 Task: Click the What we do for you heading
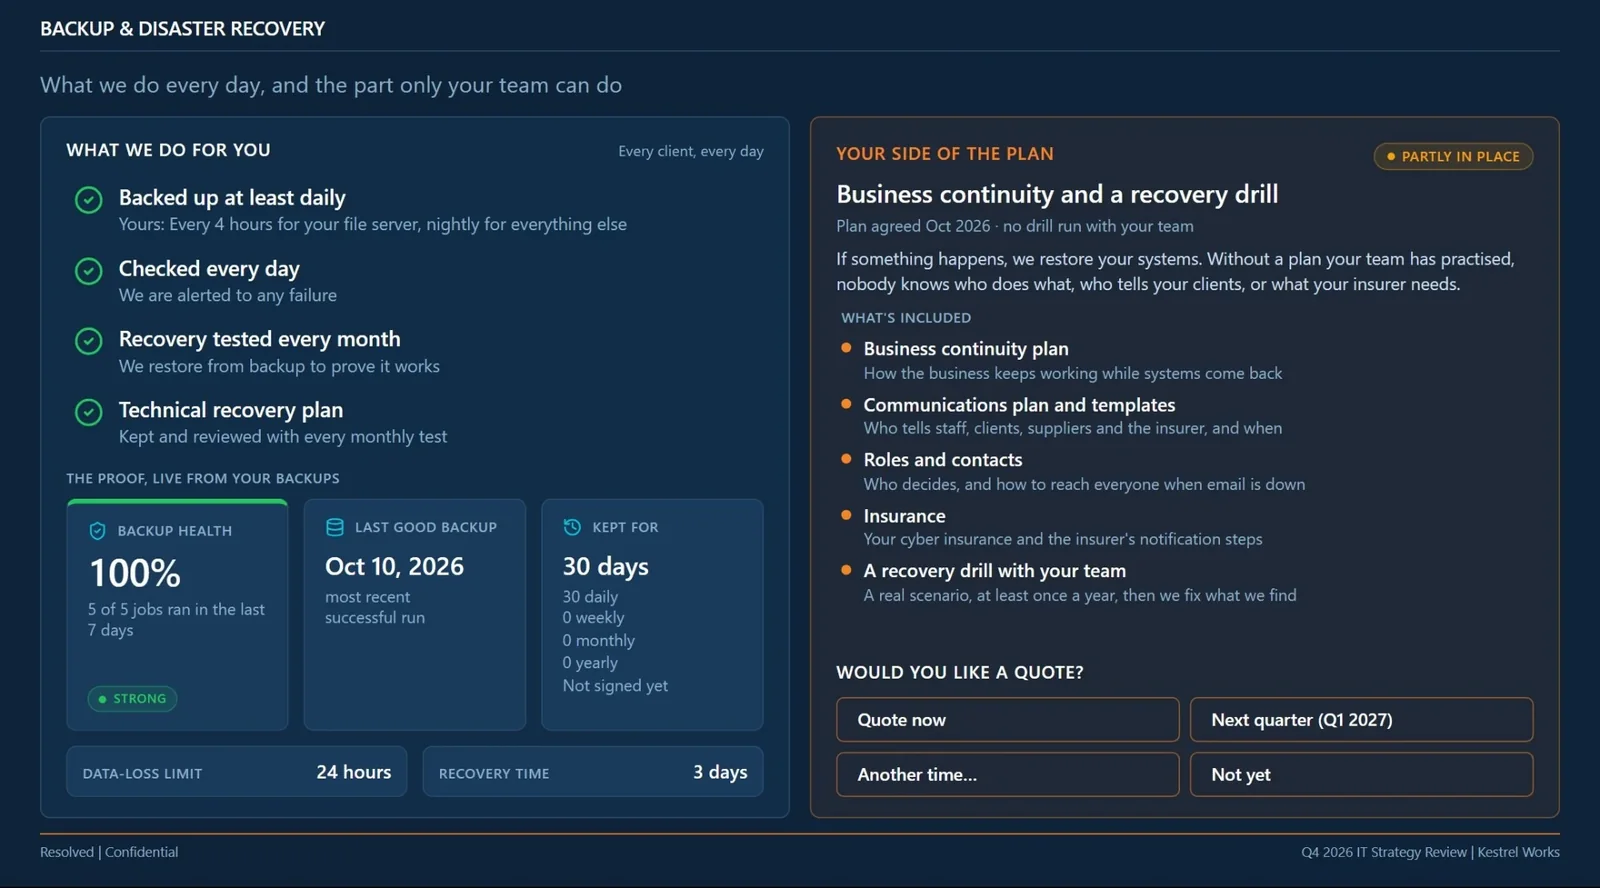click(168, 150)
